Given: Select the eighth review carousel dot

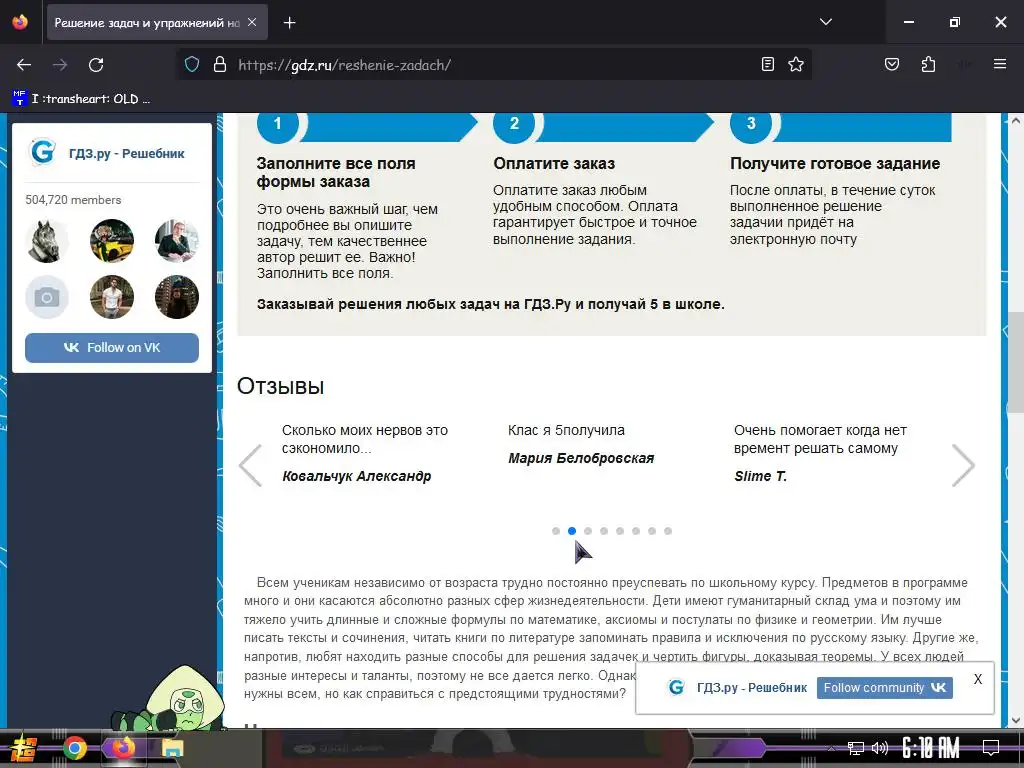Looking at the screenshot, I should 668,531.
